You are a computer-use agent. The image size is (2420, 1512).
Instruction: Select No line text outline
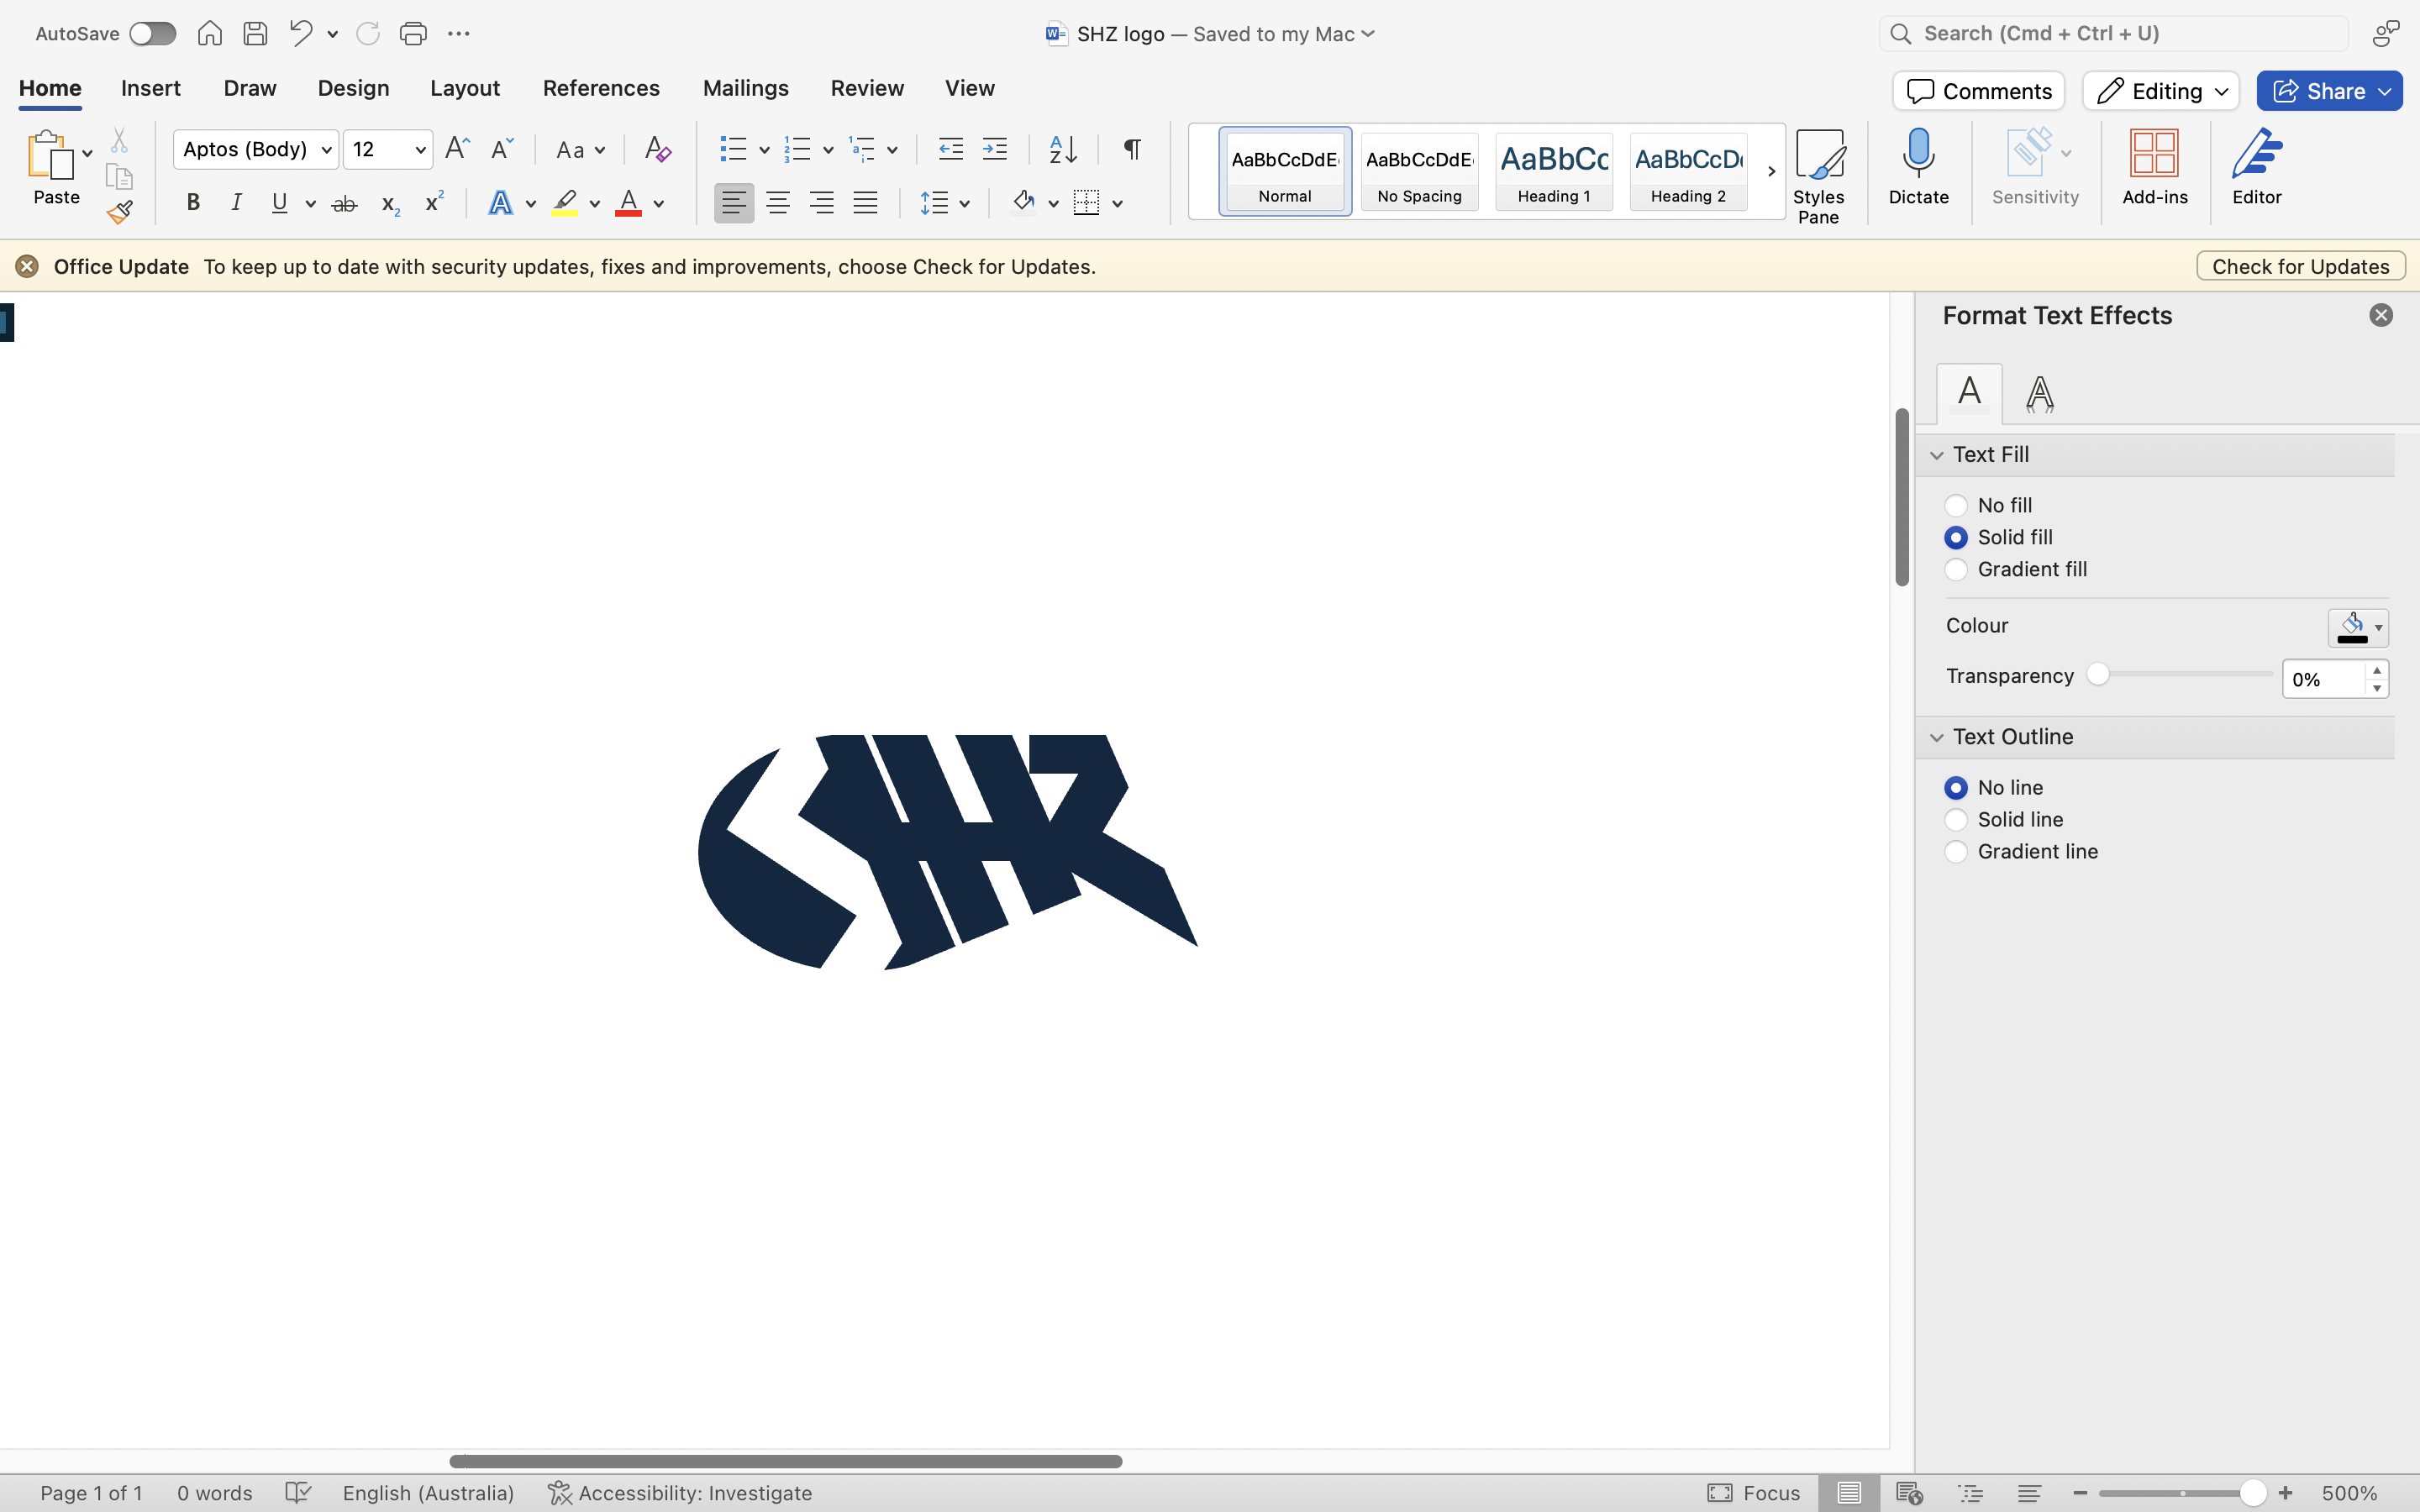click(1956, 787)
